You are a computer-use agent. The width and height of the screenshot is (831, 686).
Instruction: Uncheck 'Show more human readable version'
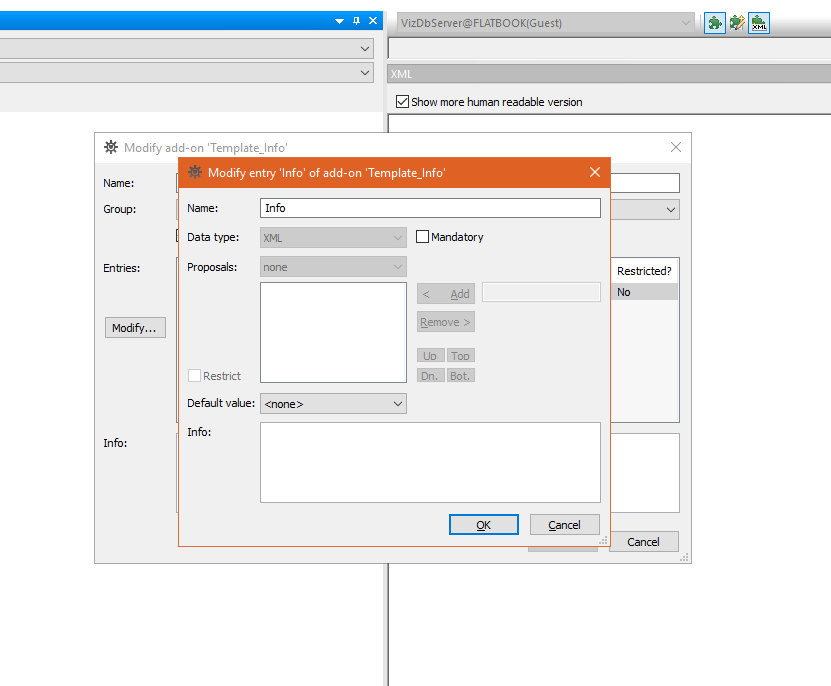click(402, 102)
